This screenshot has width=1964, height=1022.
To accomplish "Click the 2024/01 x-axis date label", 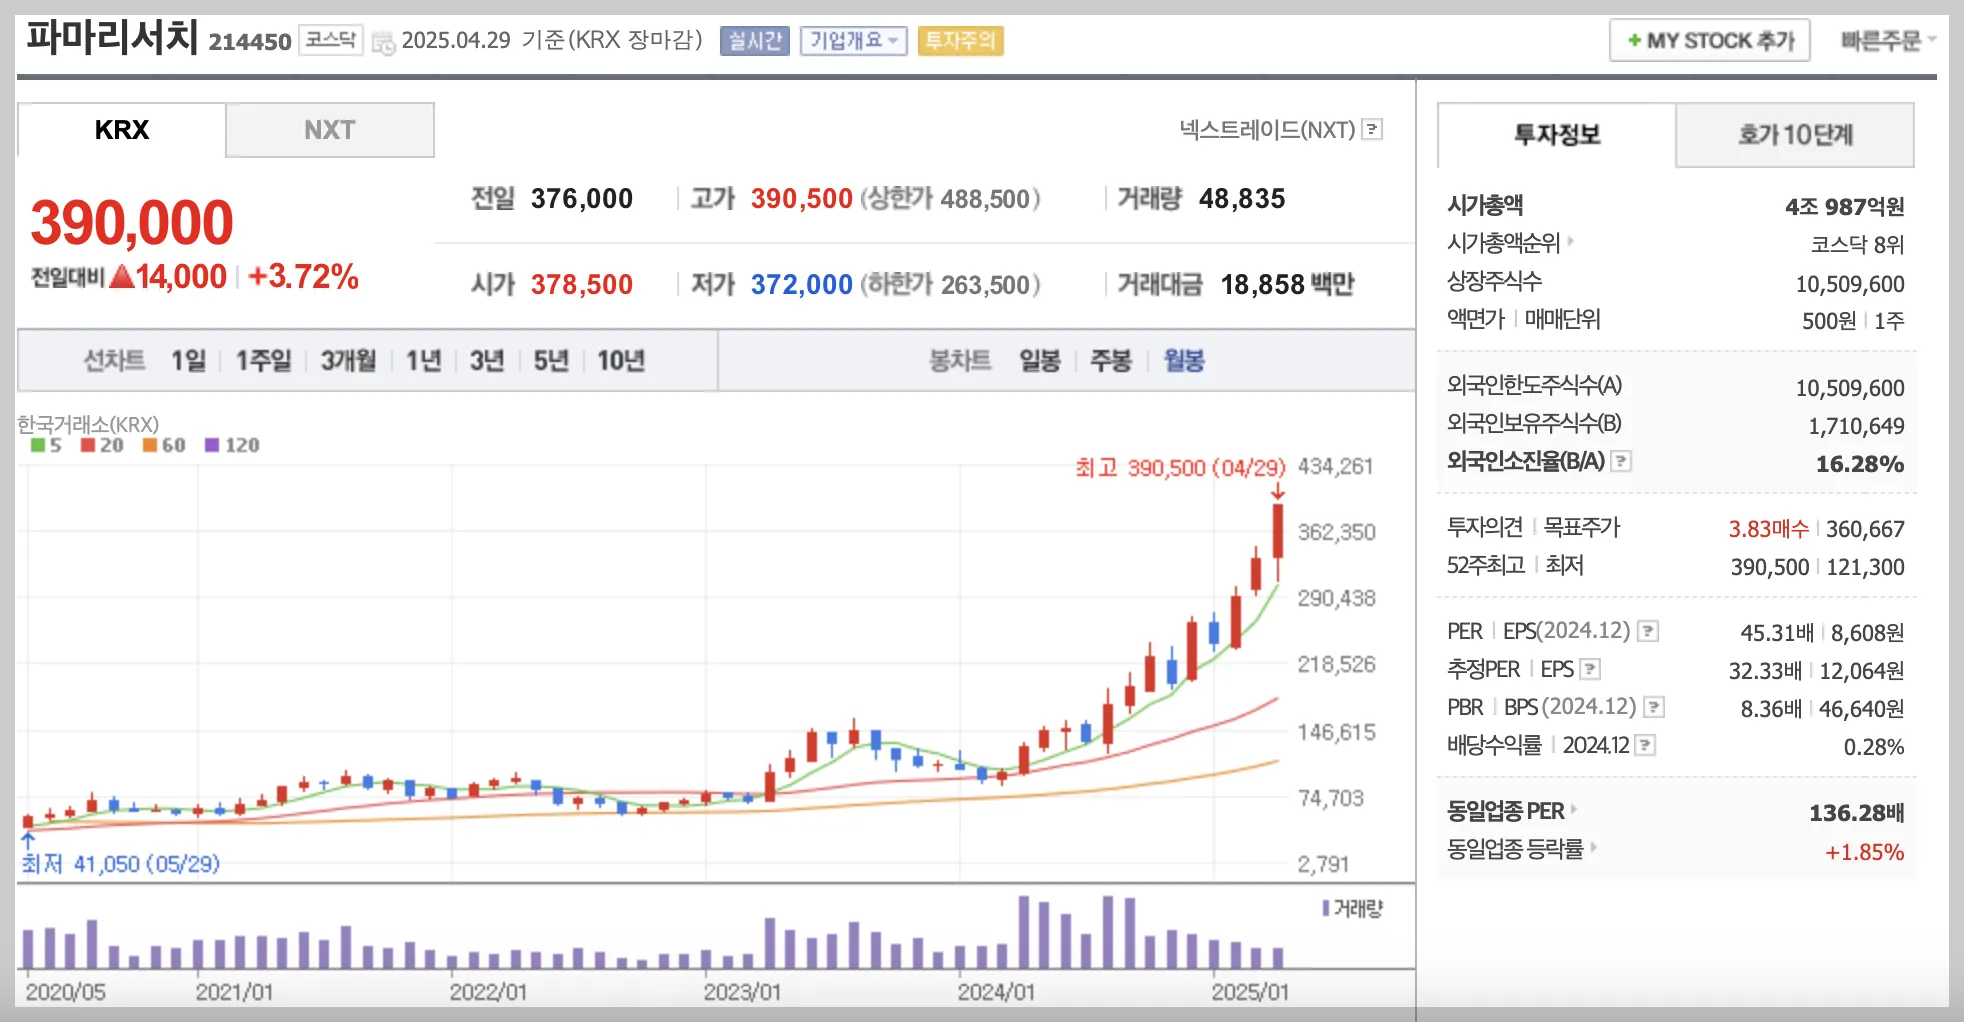I will click(996, 992).
